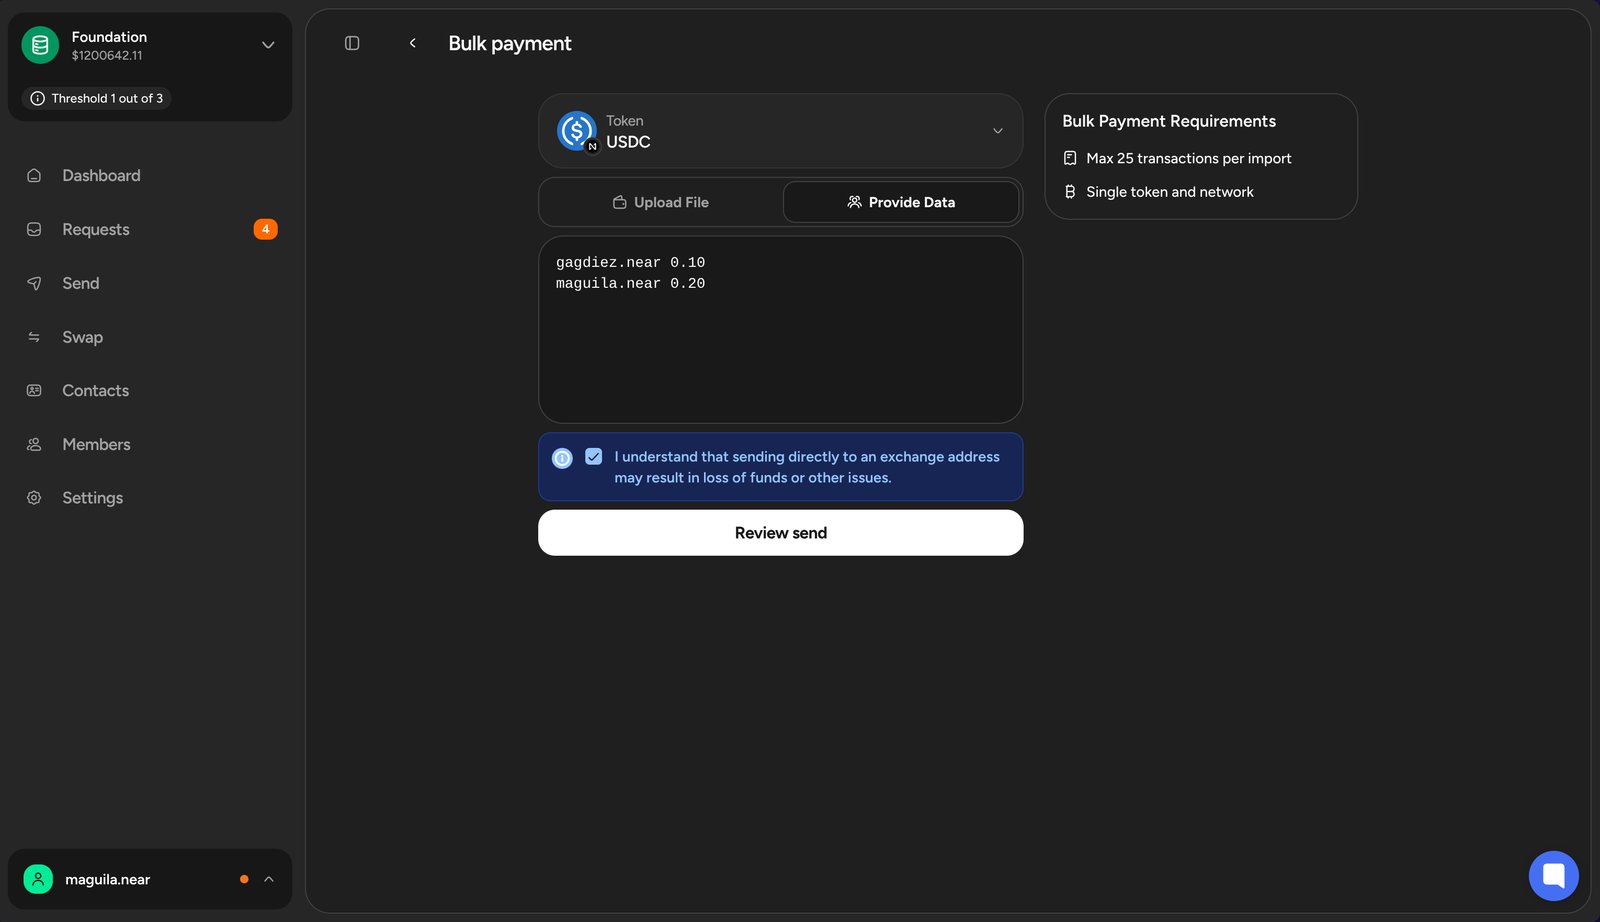The height and width of the screenshot is (922, 1600).
Task: Click the USDC token logo
Action: click(x=577, y=131)
